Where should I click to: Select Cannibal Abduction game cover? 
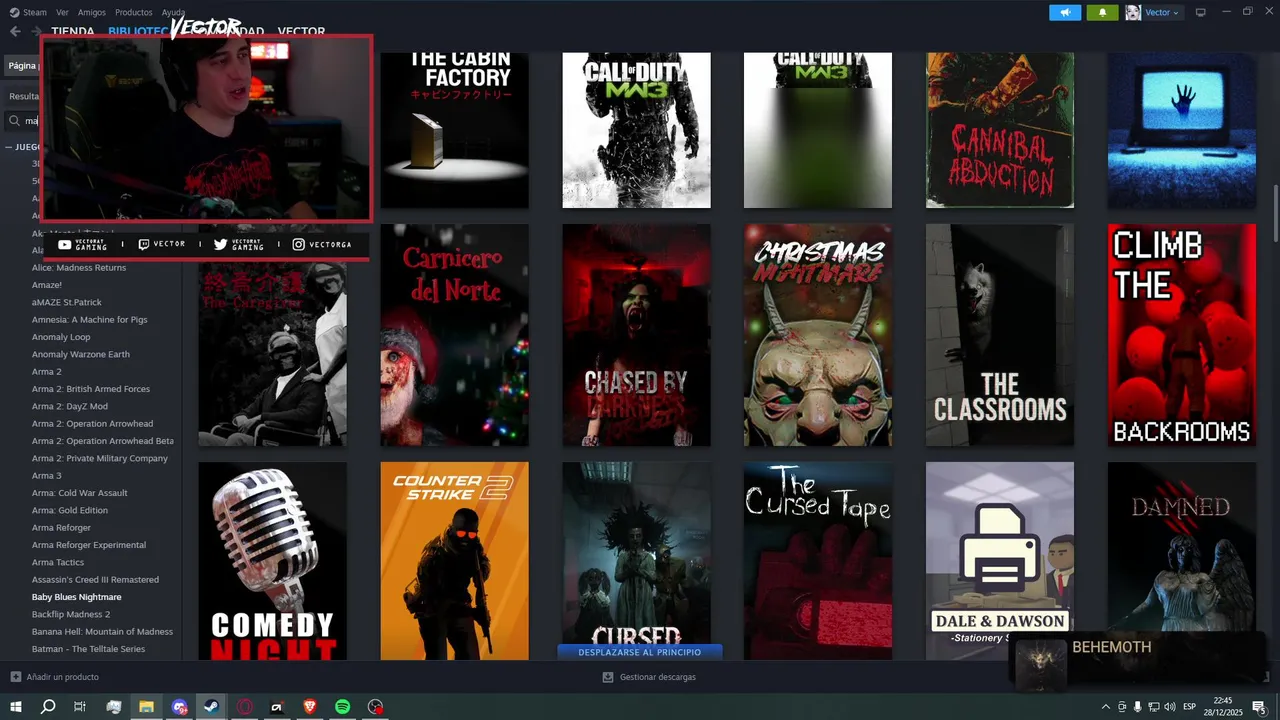click(1000, 130)
